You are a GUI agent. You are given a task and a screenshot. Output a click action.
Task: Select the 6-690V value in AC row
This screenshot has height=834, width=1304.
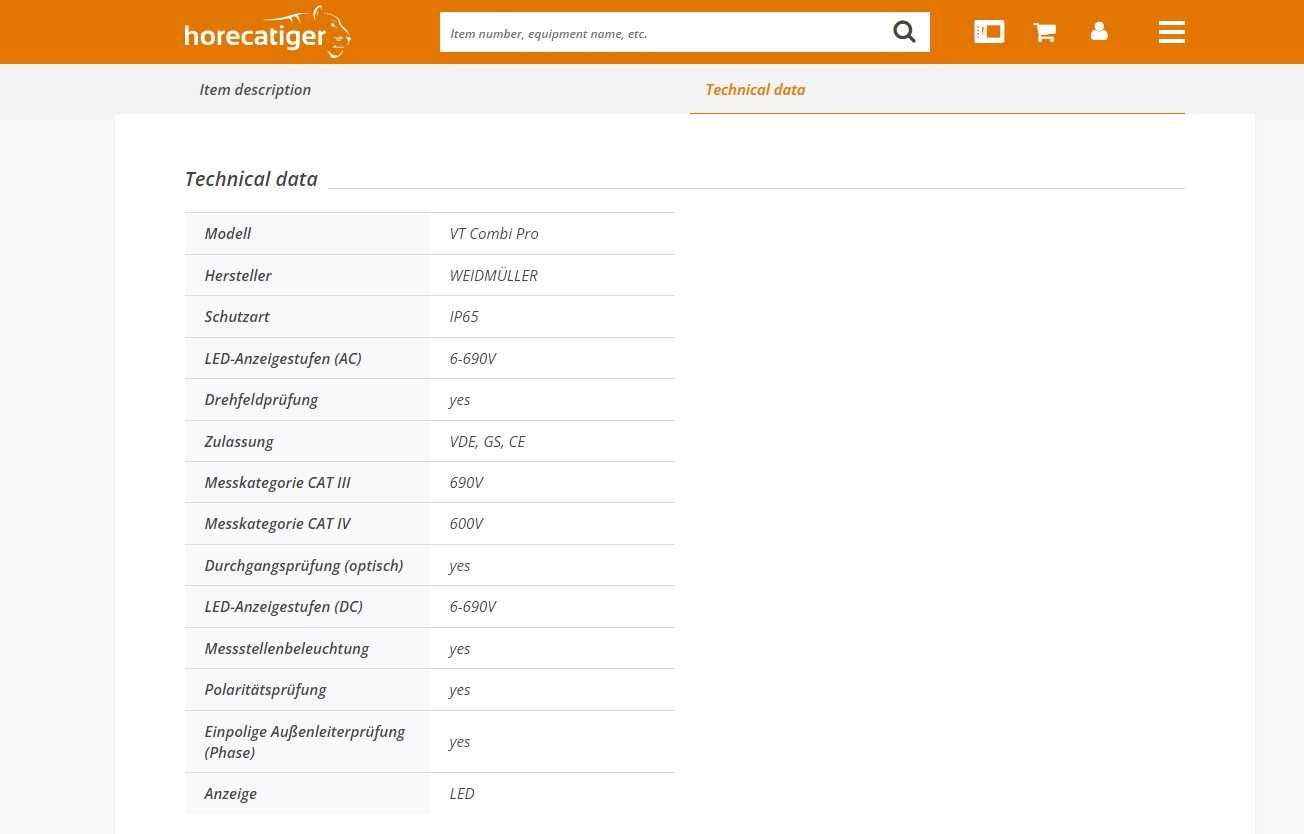click(473, 358)
